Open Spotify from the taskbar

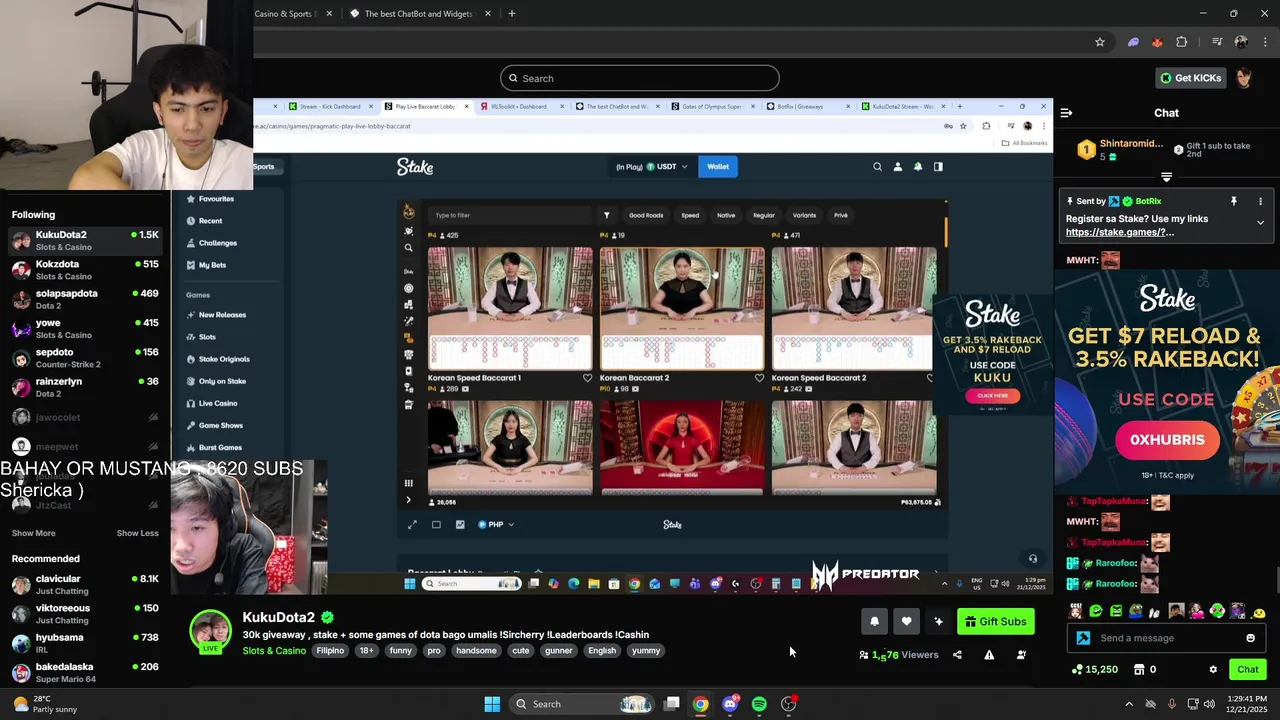pos(759,704)
